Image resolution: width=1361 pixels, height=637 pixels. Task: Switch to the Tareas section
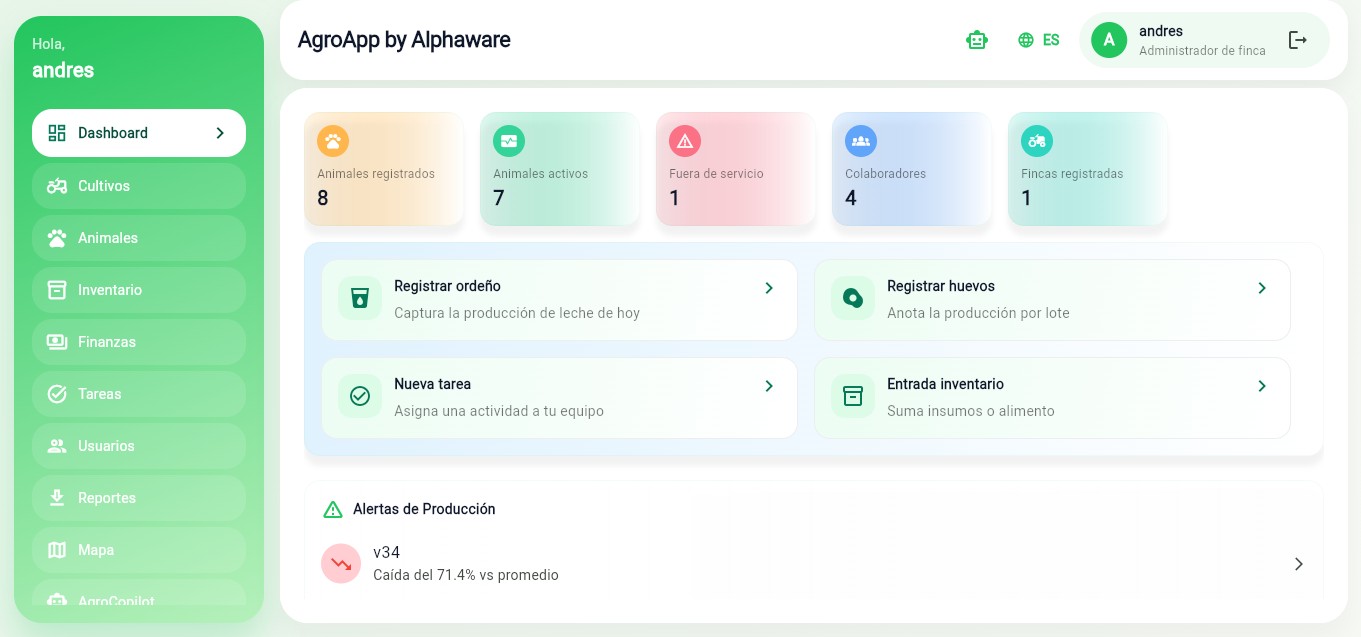click(100, 394)
